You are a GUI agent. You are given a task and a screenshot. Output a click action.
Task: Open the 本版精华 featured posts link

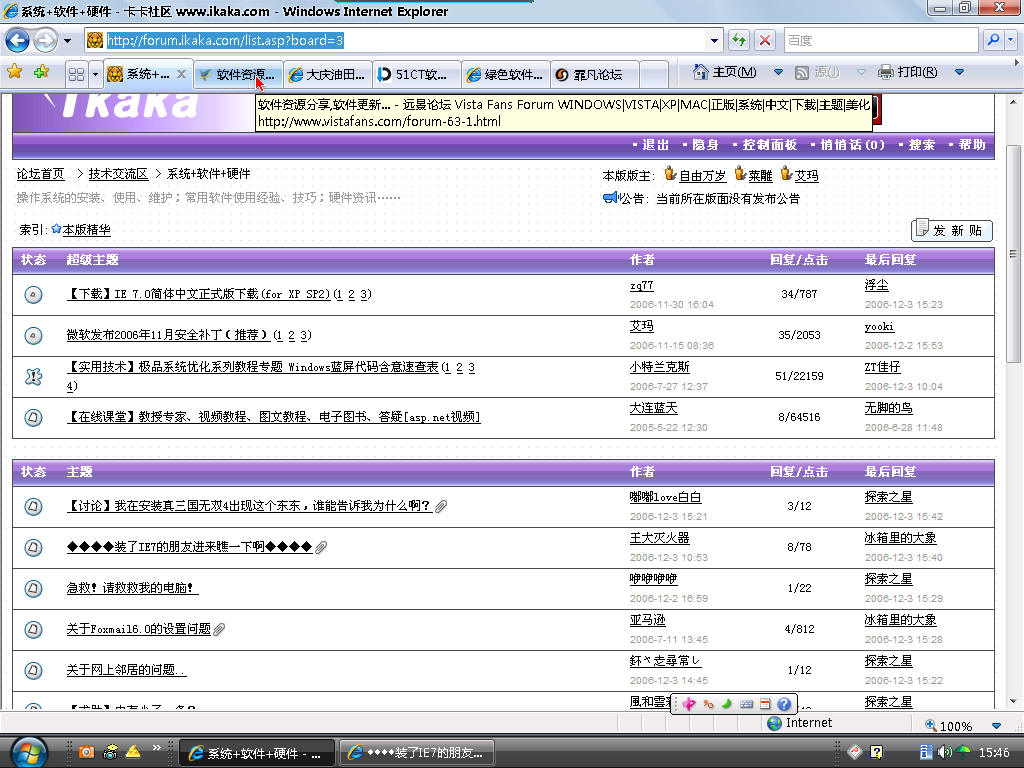pos(85,230)
